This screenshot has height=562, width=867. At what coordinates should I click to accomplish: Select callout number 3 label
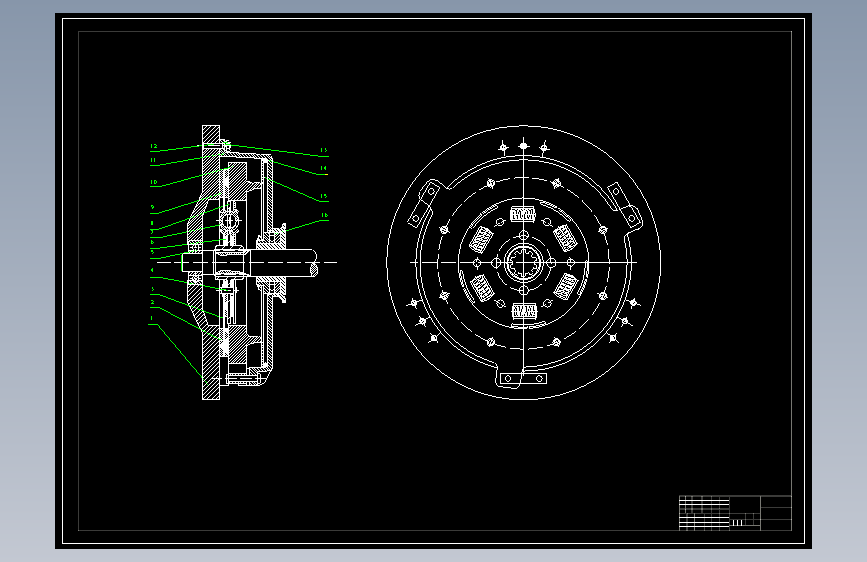point(153,289)
